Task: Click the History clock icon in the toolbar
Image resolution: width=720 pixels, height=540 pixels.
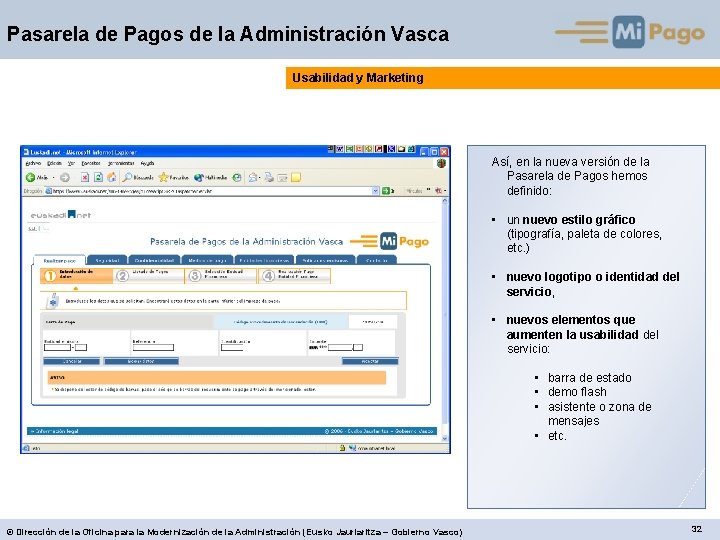Action: coord(237,177)
